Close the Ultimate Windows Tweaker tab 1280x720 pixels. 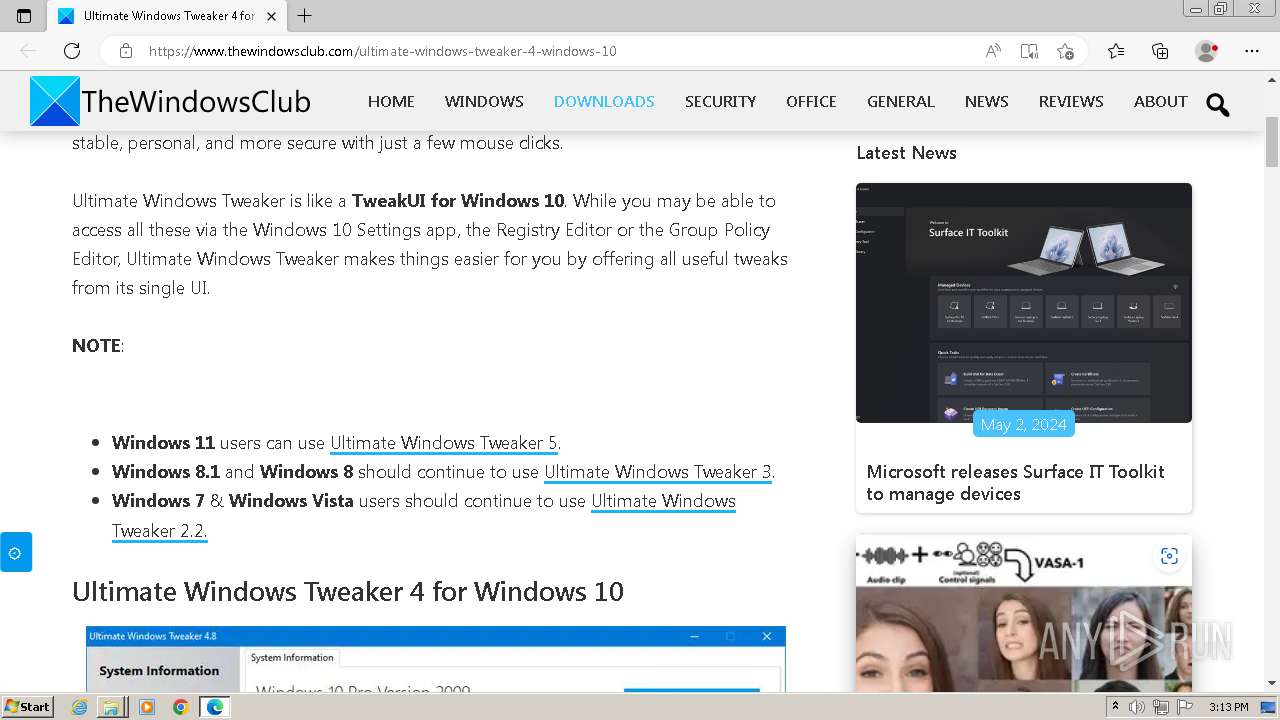pos(271,16)
